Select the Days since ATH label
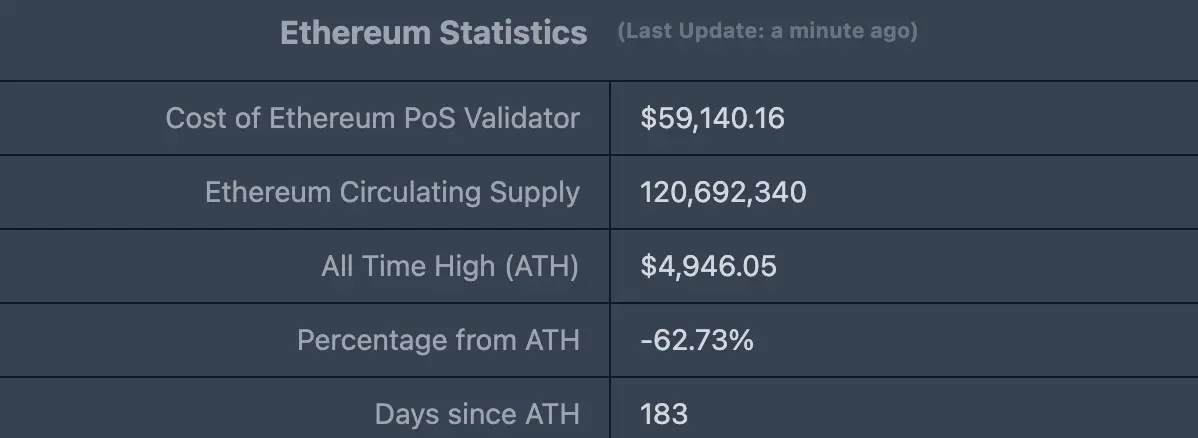The width and height of the screenshot is (1198, 438). pos(477,414)
